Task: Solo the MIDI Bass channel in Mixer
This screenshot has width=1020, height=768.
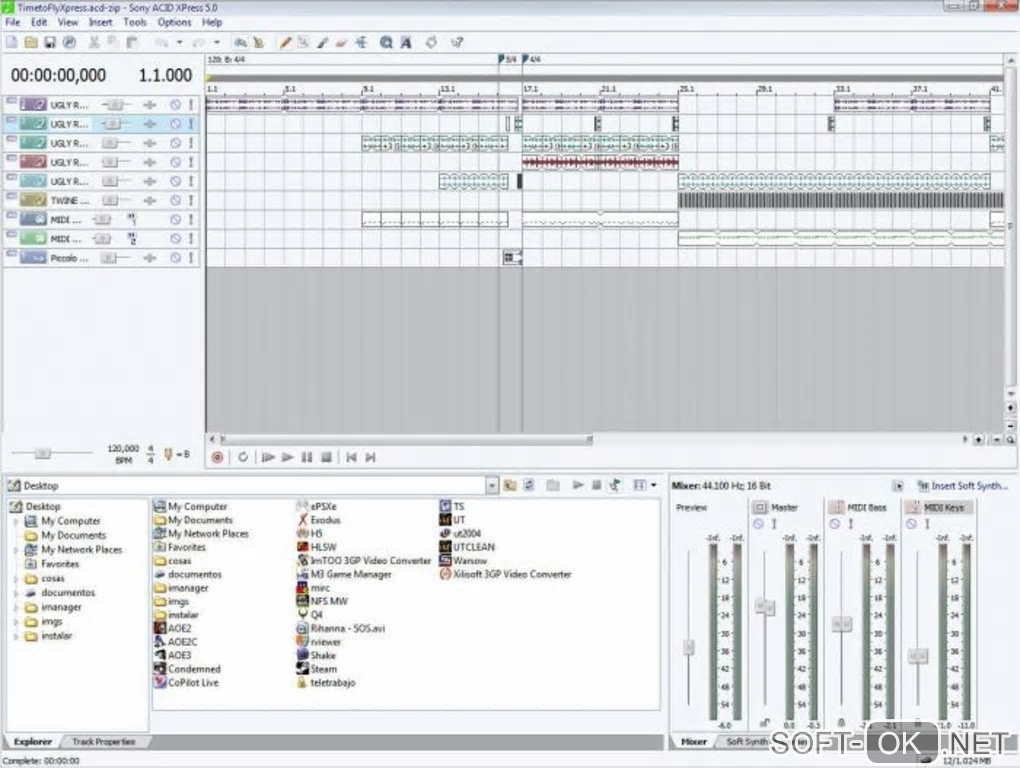Action: pos(850,524)
